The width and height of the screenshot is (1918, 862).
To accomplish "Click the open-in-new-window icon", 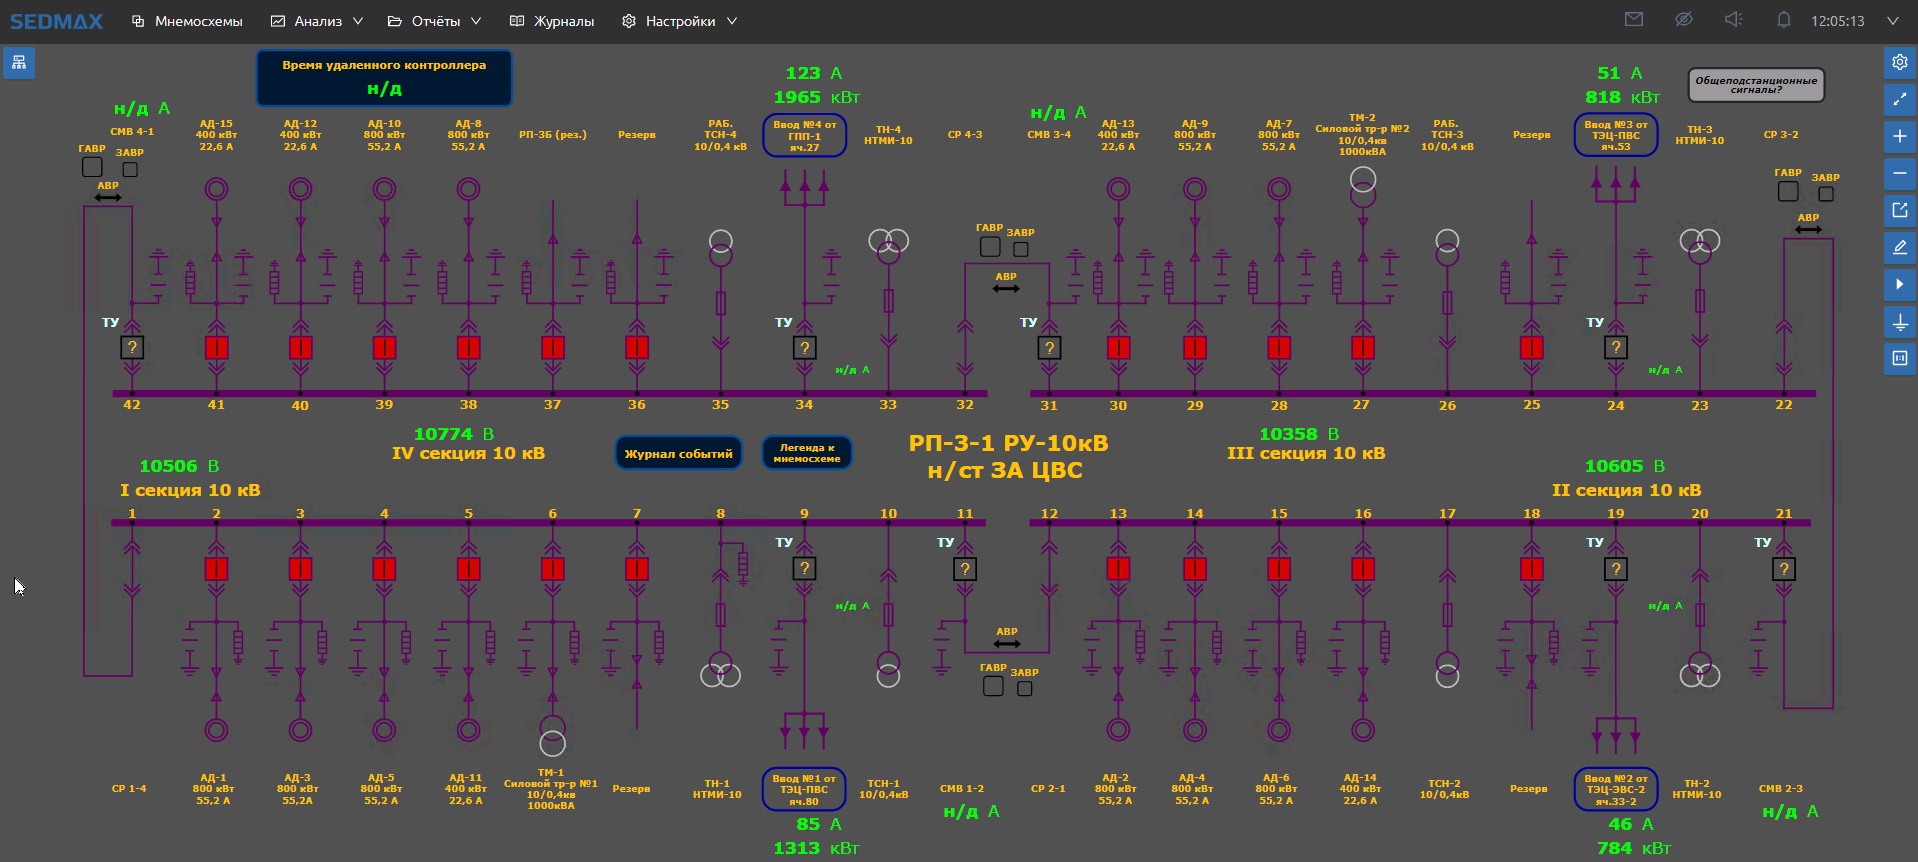I will click(1899, 210).
